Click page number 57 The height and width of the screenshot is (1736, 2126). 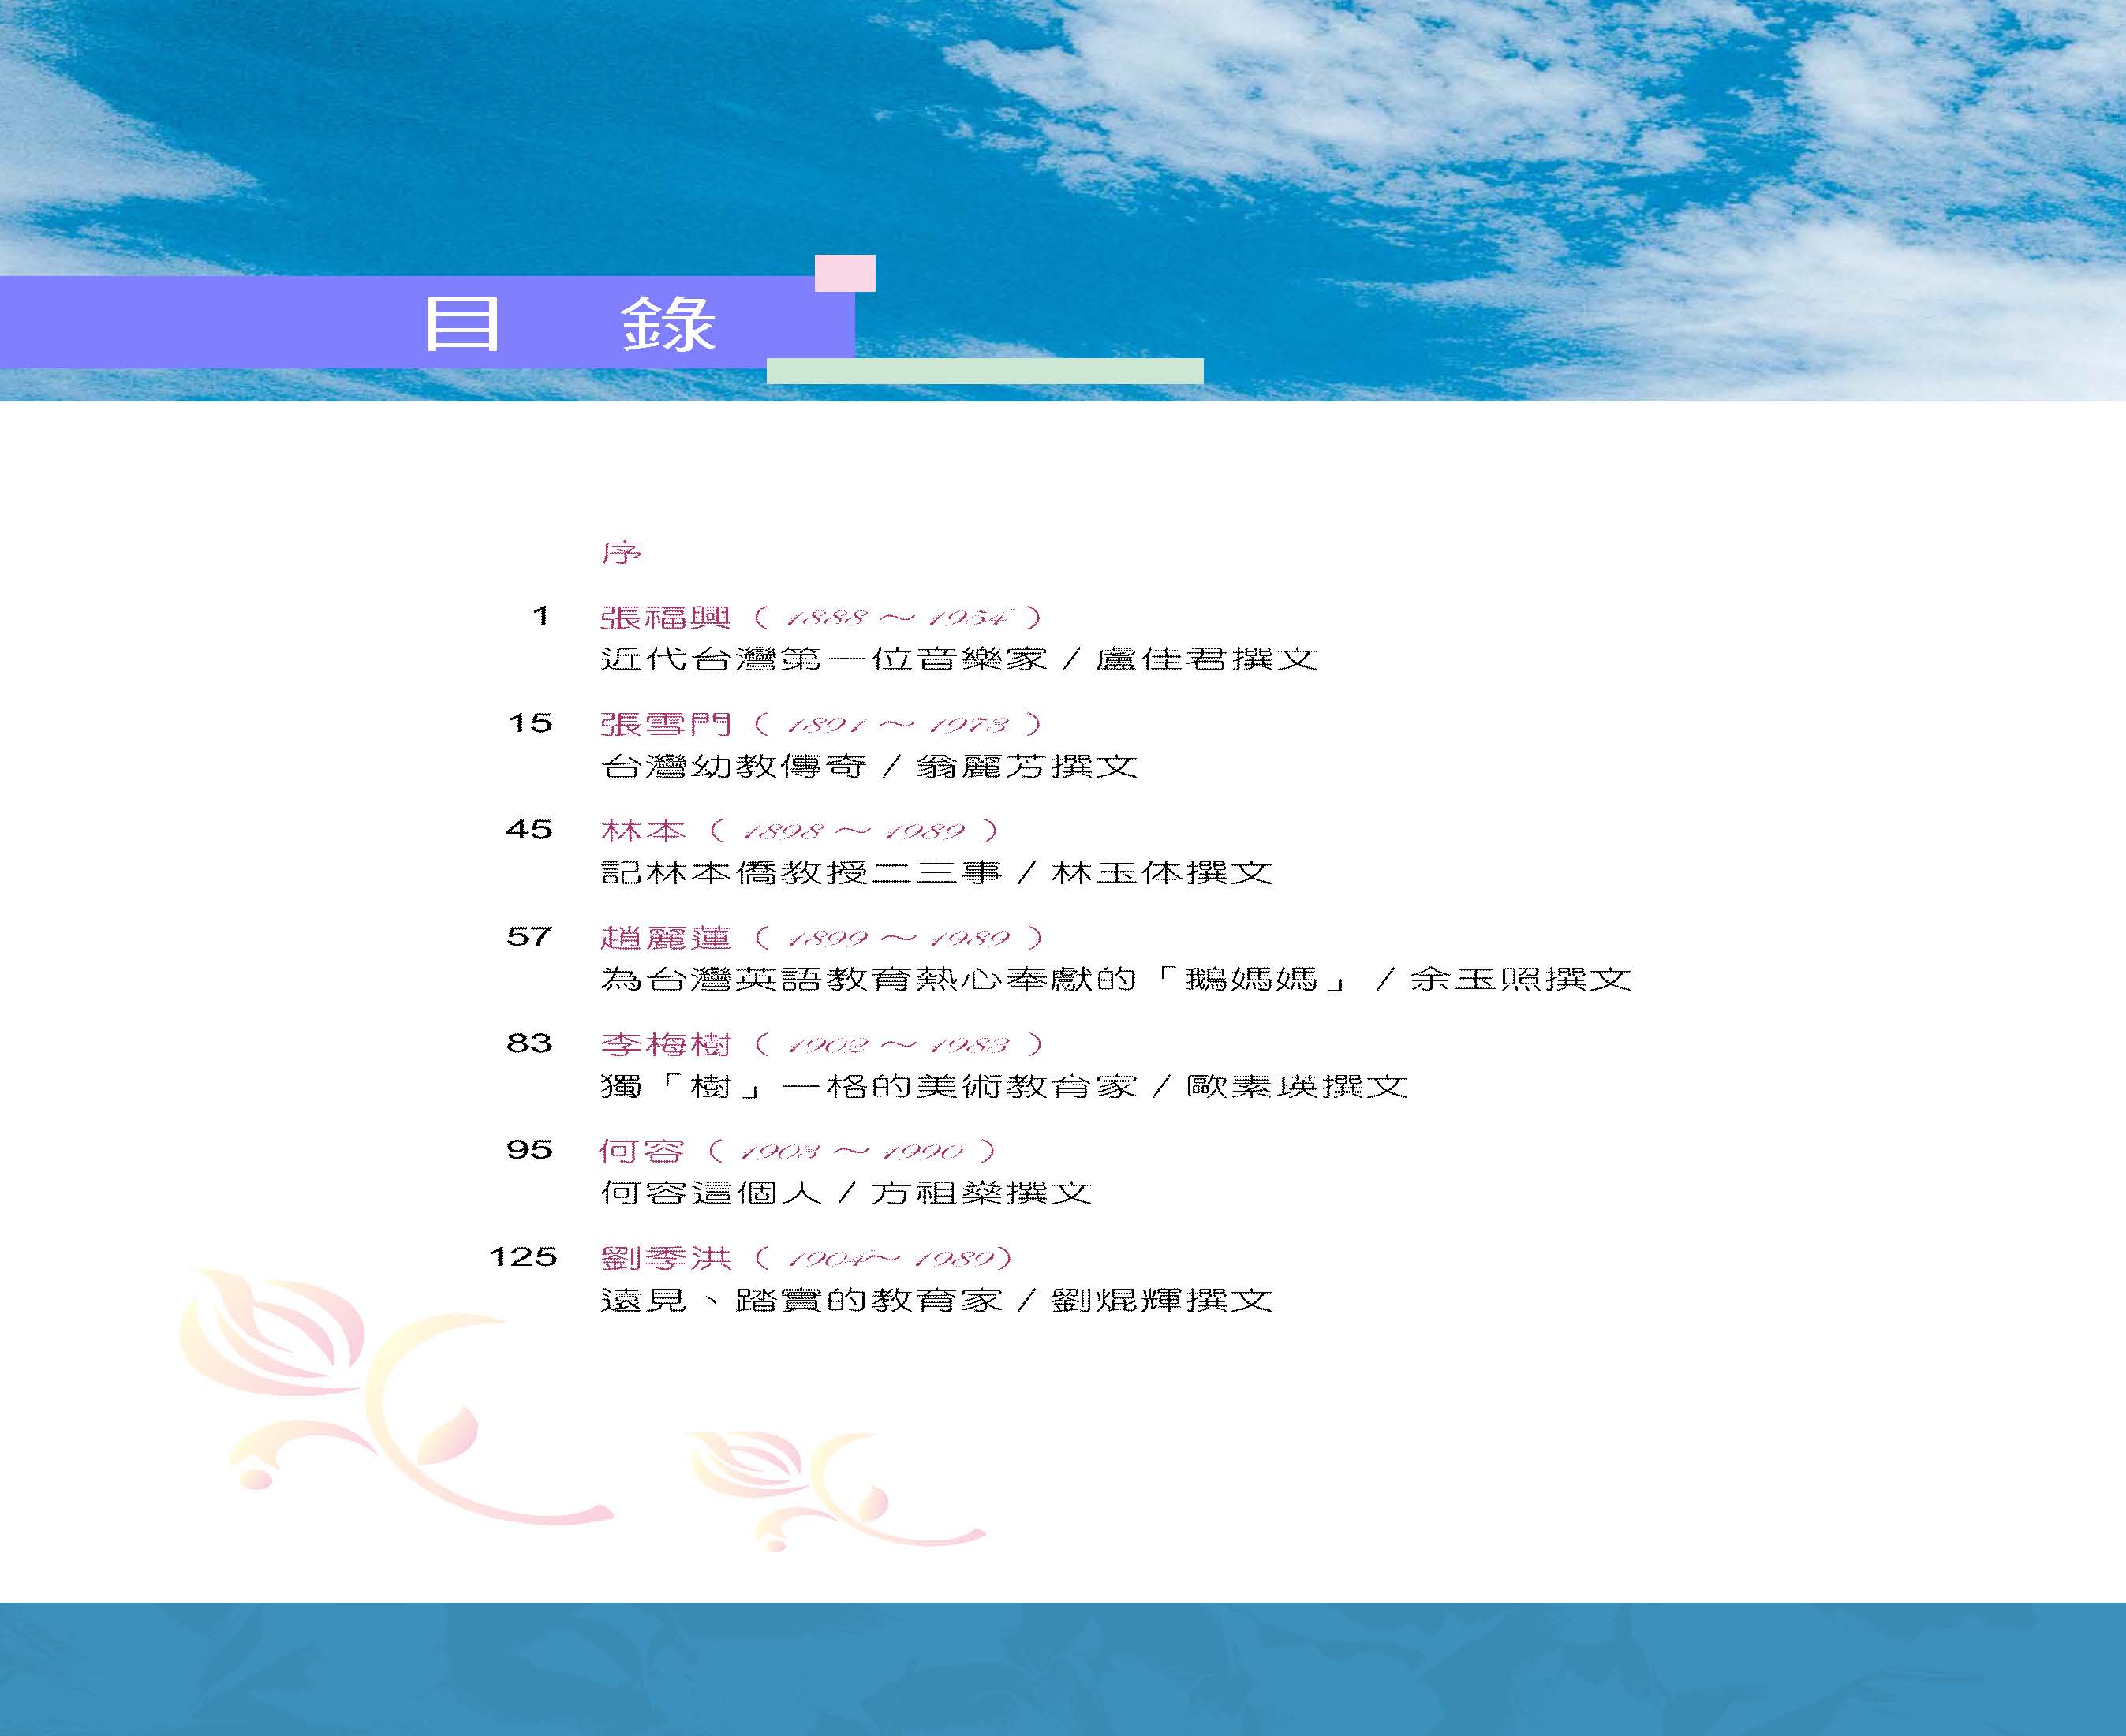(x=529, y=937)
